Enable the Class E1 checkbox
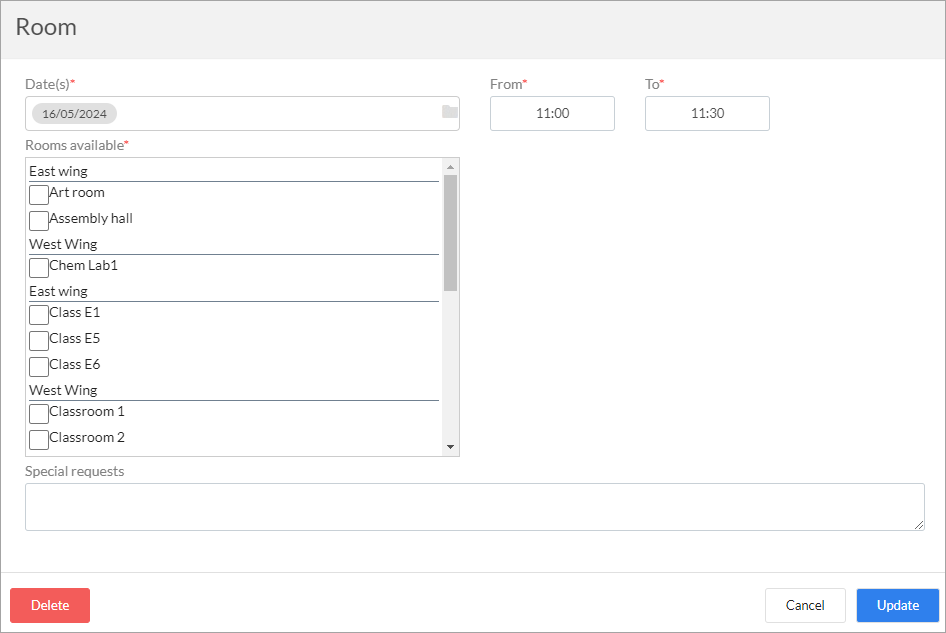 pyautogui.click(x=39, y=315)
